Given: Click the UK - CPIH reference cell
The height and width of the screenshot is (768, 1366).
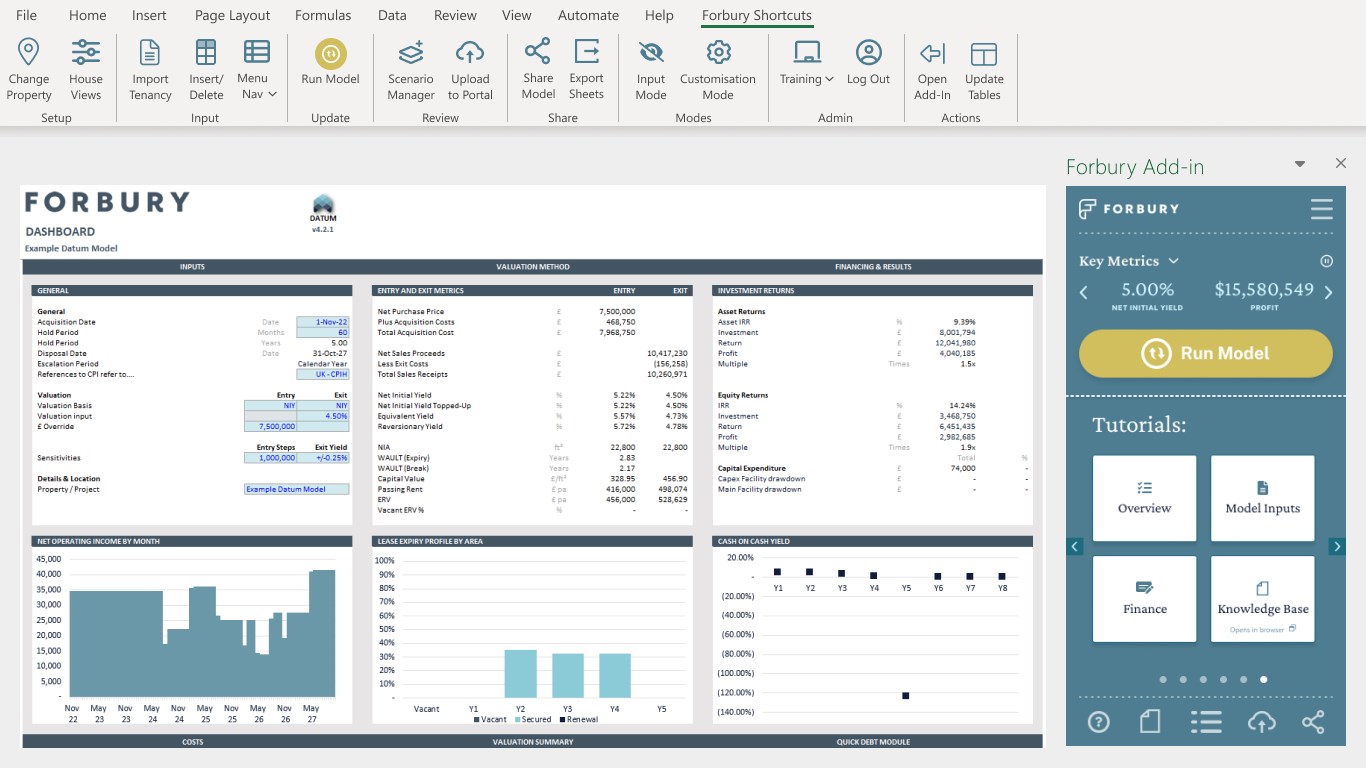Looking at the screenshot, I should (x=323, y=374).
